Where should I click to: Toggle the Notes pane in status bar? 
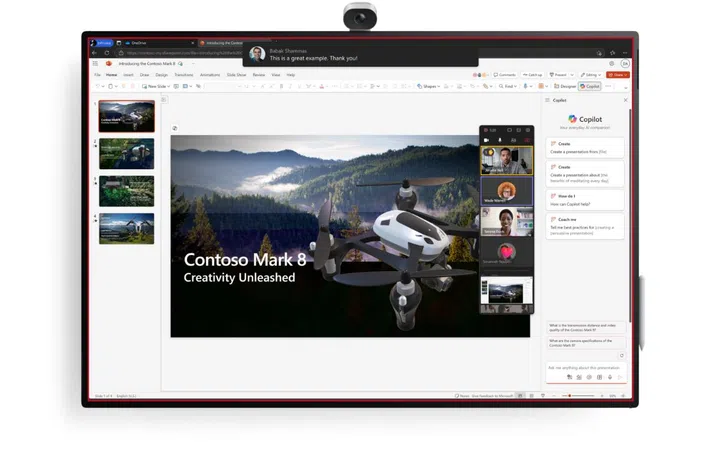(x=462, y=395)
